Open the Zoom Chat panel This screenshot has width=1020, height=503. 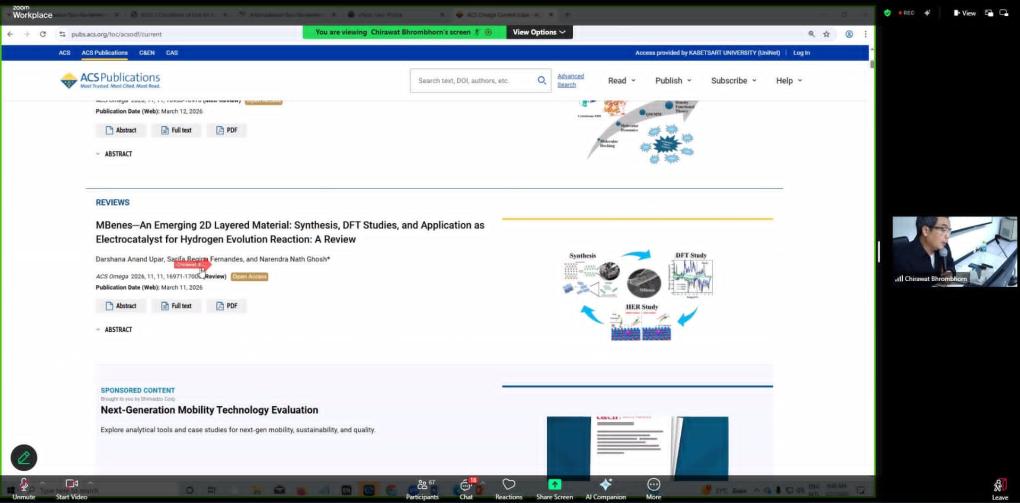point(465,486)
